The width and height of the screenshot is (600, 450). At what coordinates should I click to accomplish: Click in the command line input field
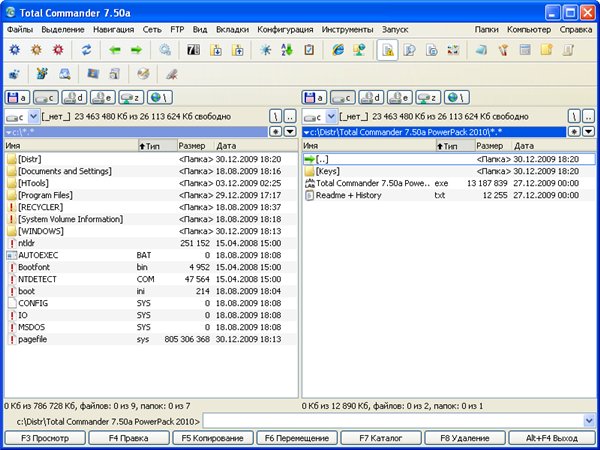pos(393,421)
